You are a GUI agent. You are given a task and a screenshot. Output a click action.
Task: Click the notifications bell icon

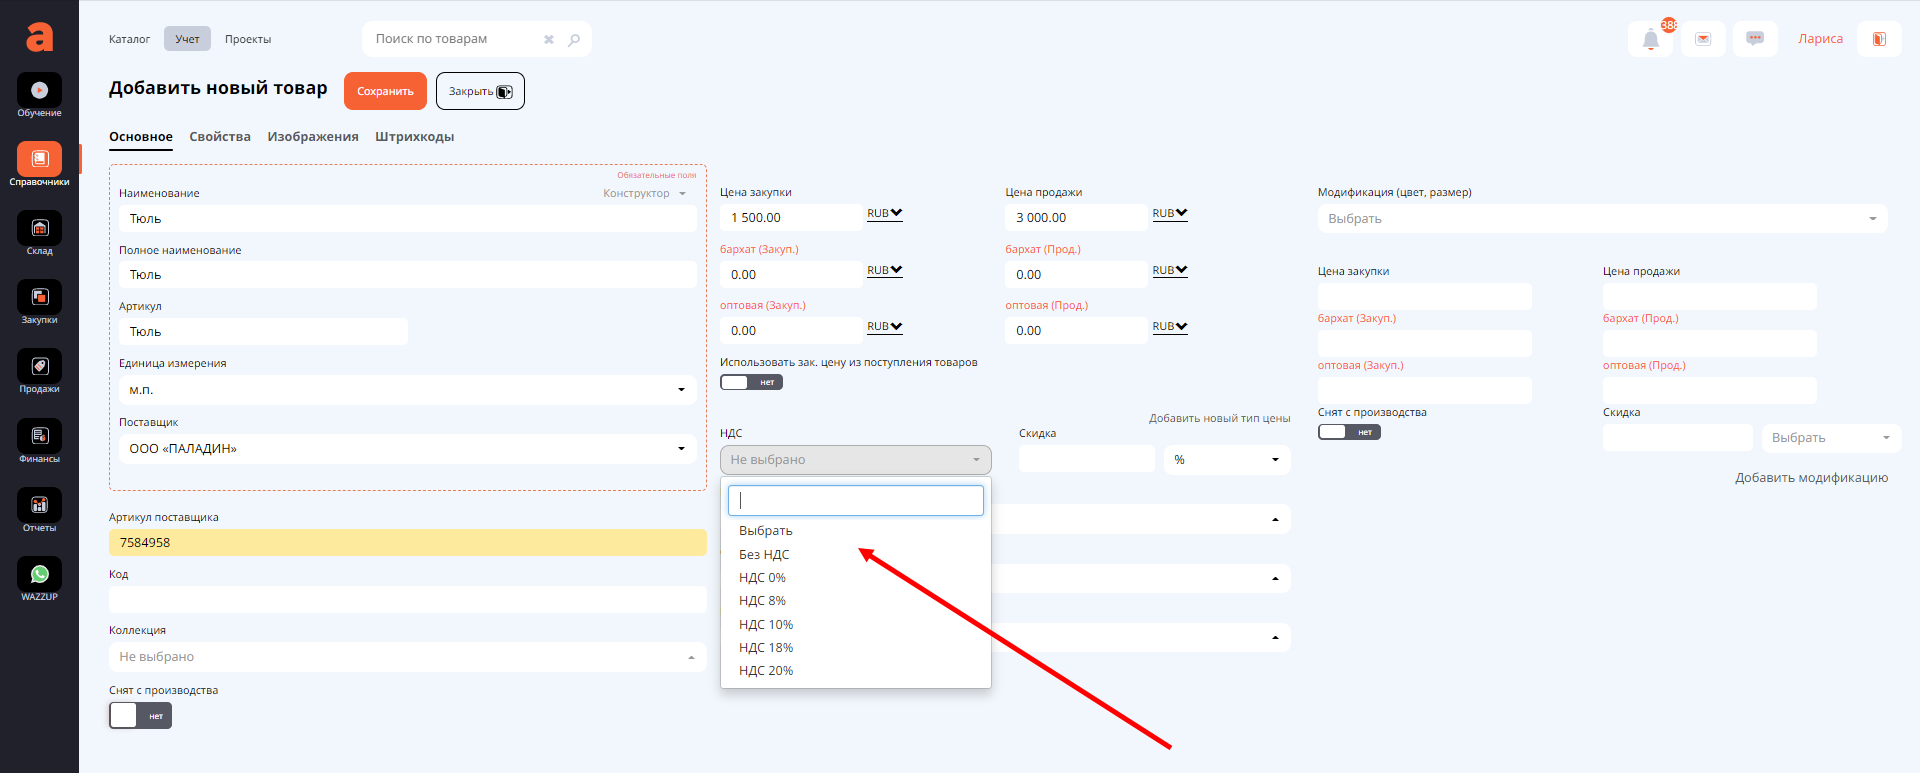pyautogui.click(x=1650, y=40)
